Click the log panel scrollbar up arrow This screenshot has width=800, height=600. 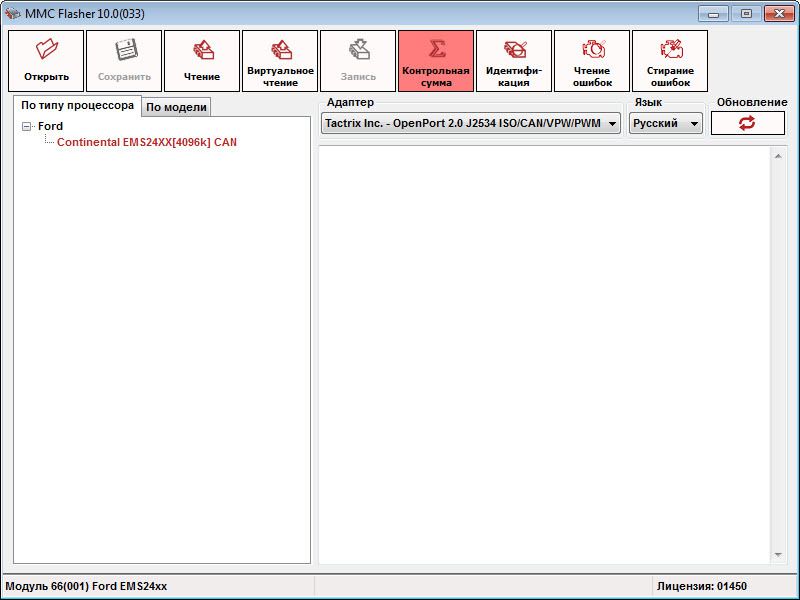[x=779, y=155]
